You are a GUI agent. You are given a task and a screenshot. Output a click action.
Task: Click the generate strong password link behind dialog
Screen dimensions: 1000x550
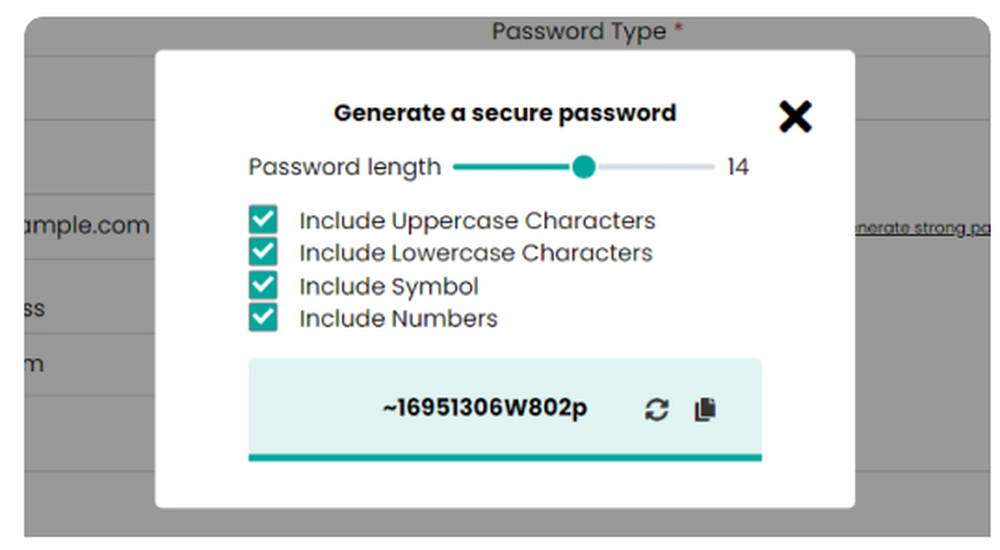[x=921, y=228]
